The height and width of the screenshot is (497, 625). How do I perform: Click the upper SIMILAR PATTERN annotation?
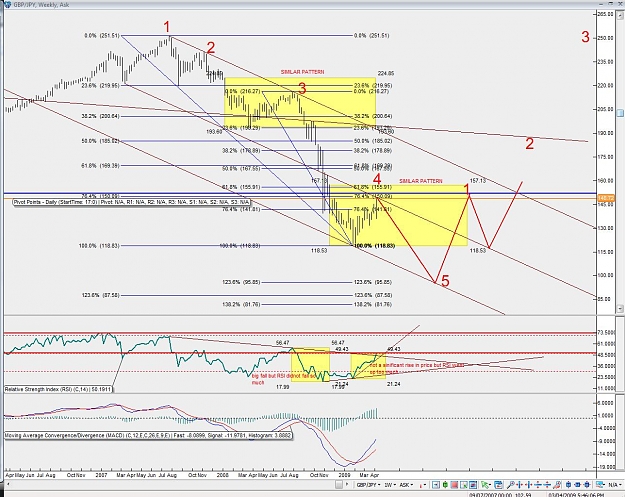[x=303, y=72]
